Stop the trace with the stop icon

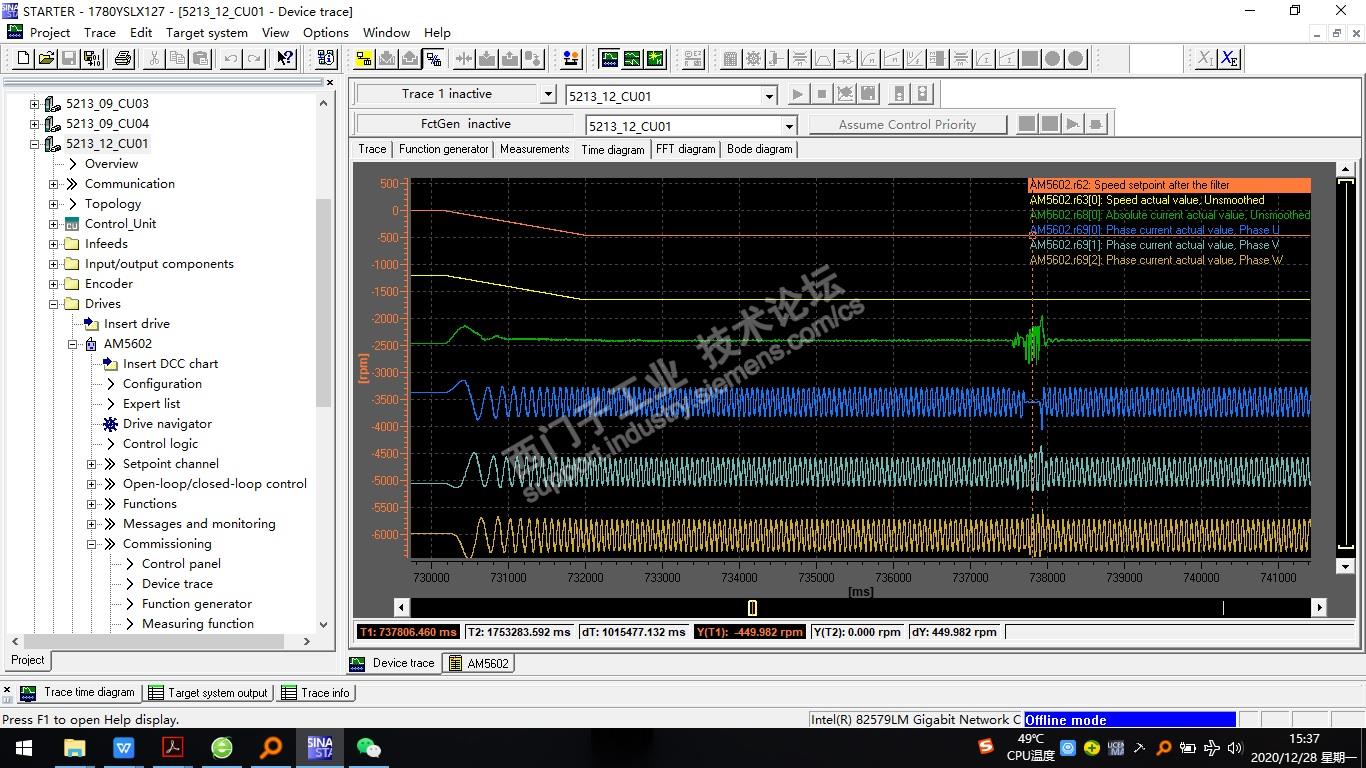click(x=822, y=94)
